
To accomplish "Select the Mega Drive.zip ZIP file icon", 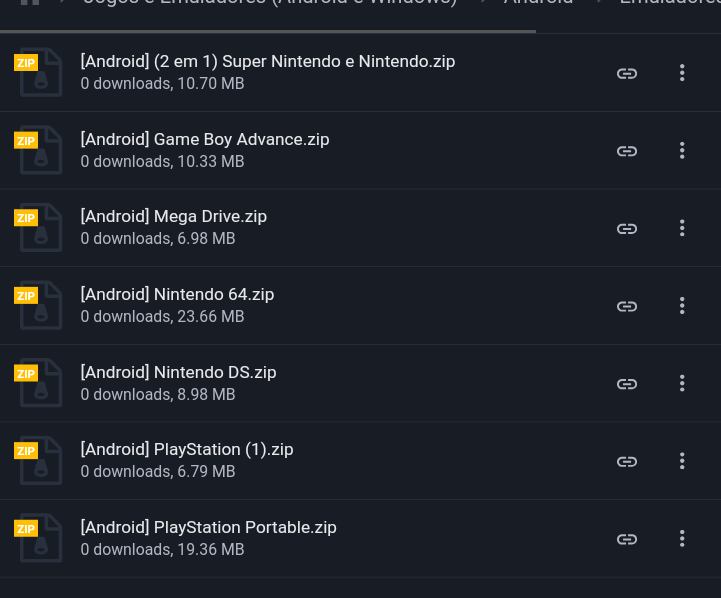I will click(38, 228).
